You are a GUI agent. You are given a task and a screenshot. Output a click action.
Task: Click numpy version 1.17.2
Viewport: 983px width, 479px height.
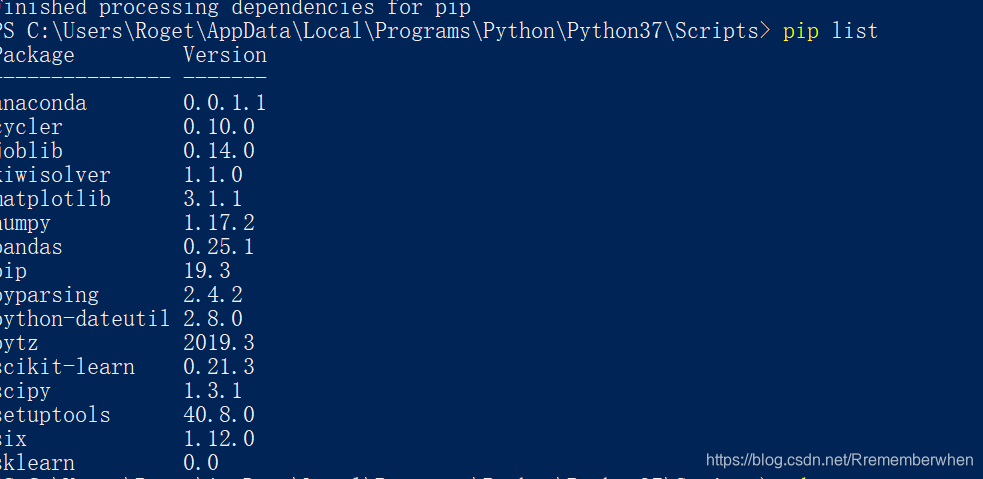[x=219, y=223]
